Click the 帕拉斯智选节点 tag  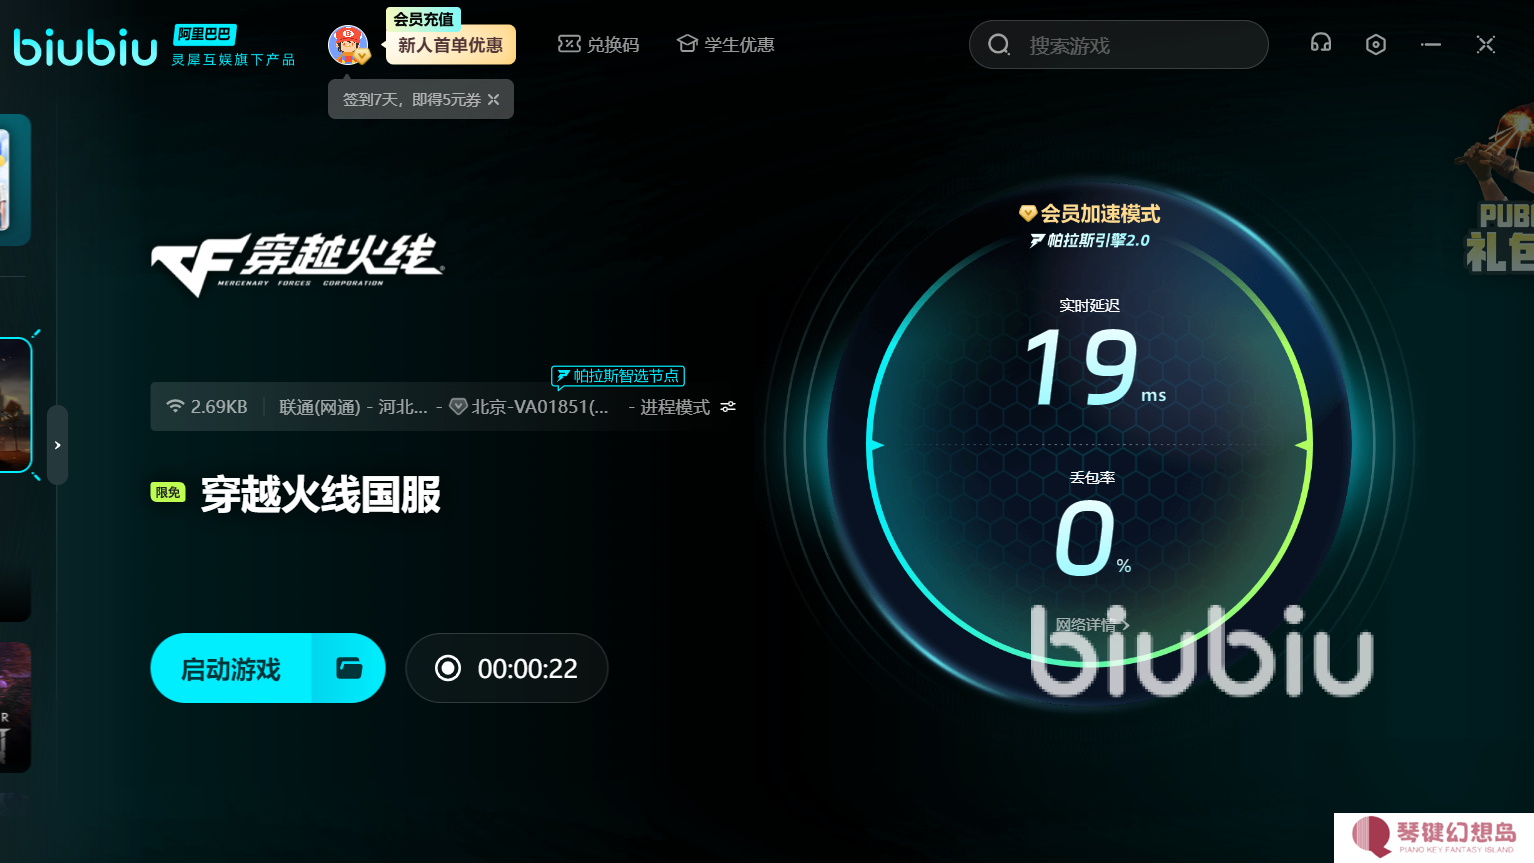click(618, 376)
